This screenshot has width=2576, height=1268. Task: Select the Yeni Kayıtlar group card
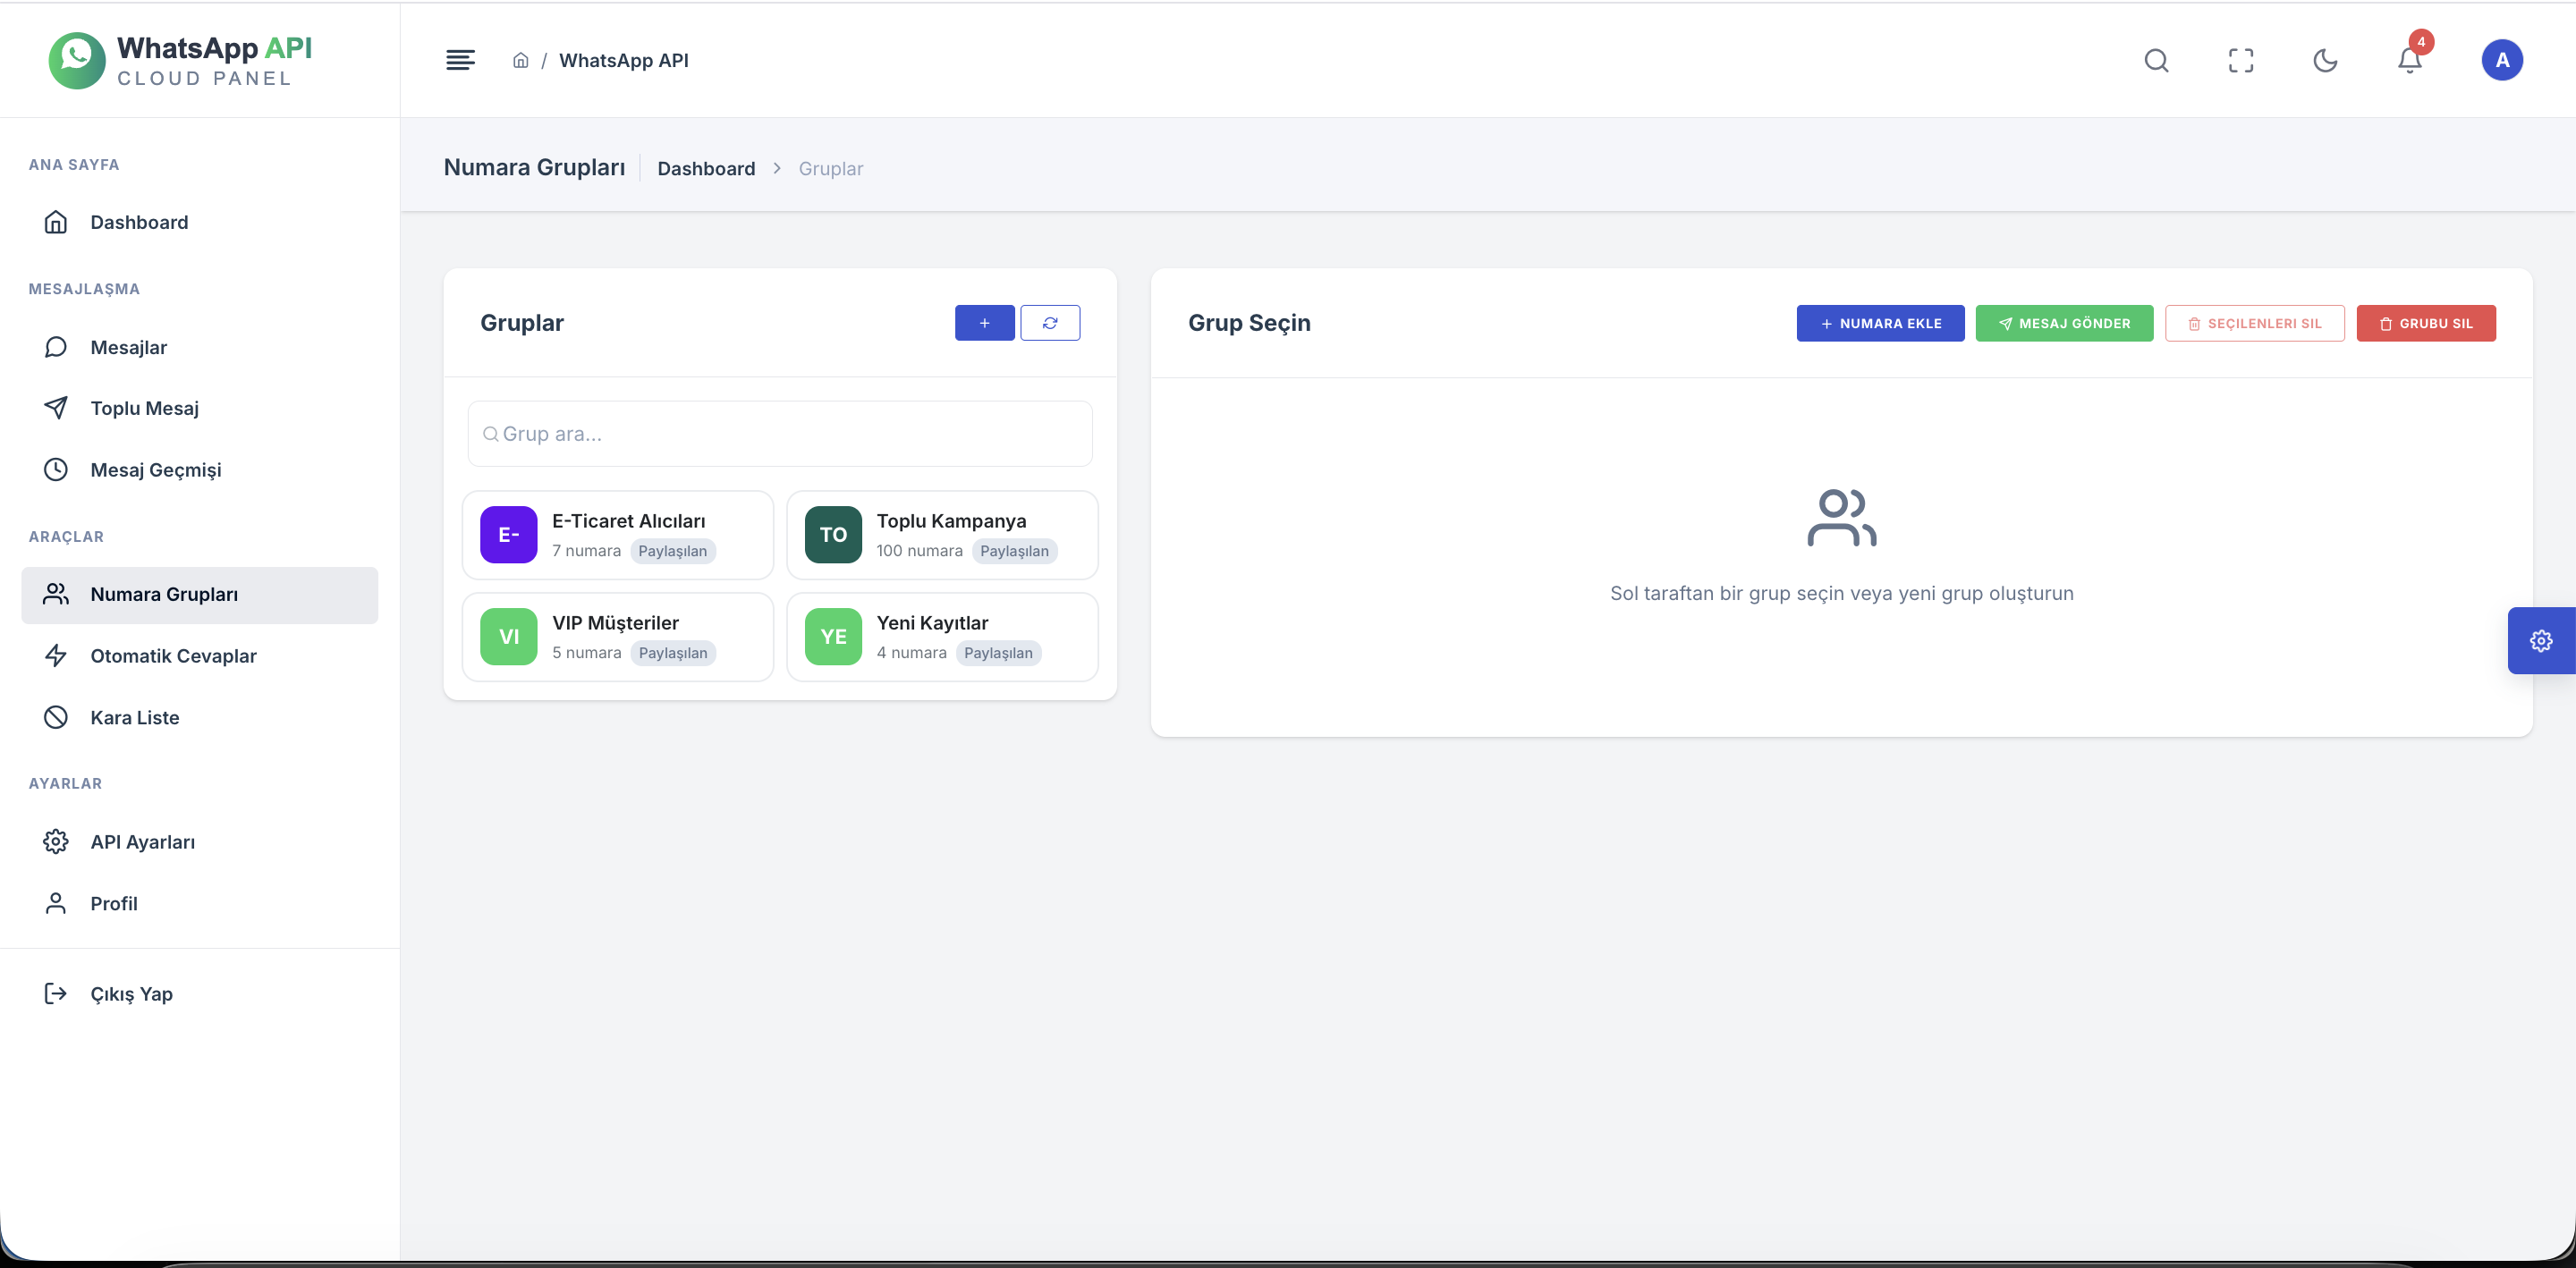click(942, 637)
